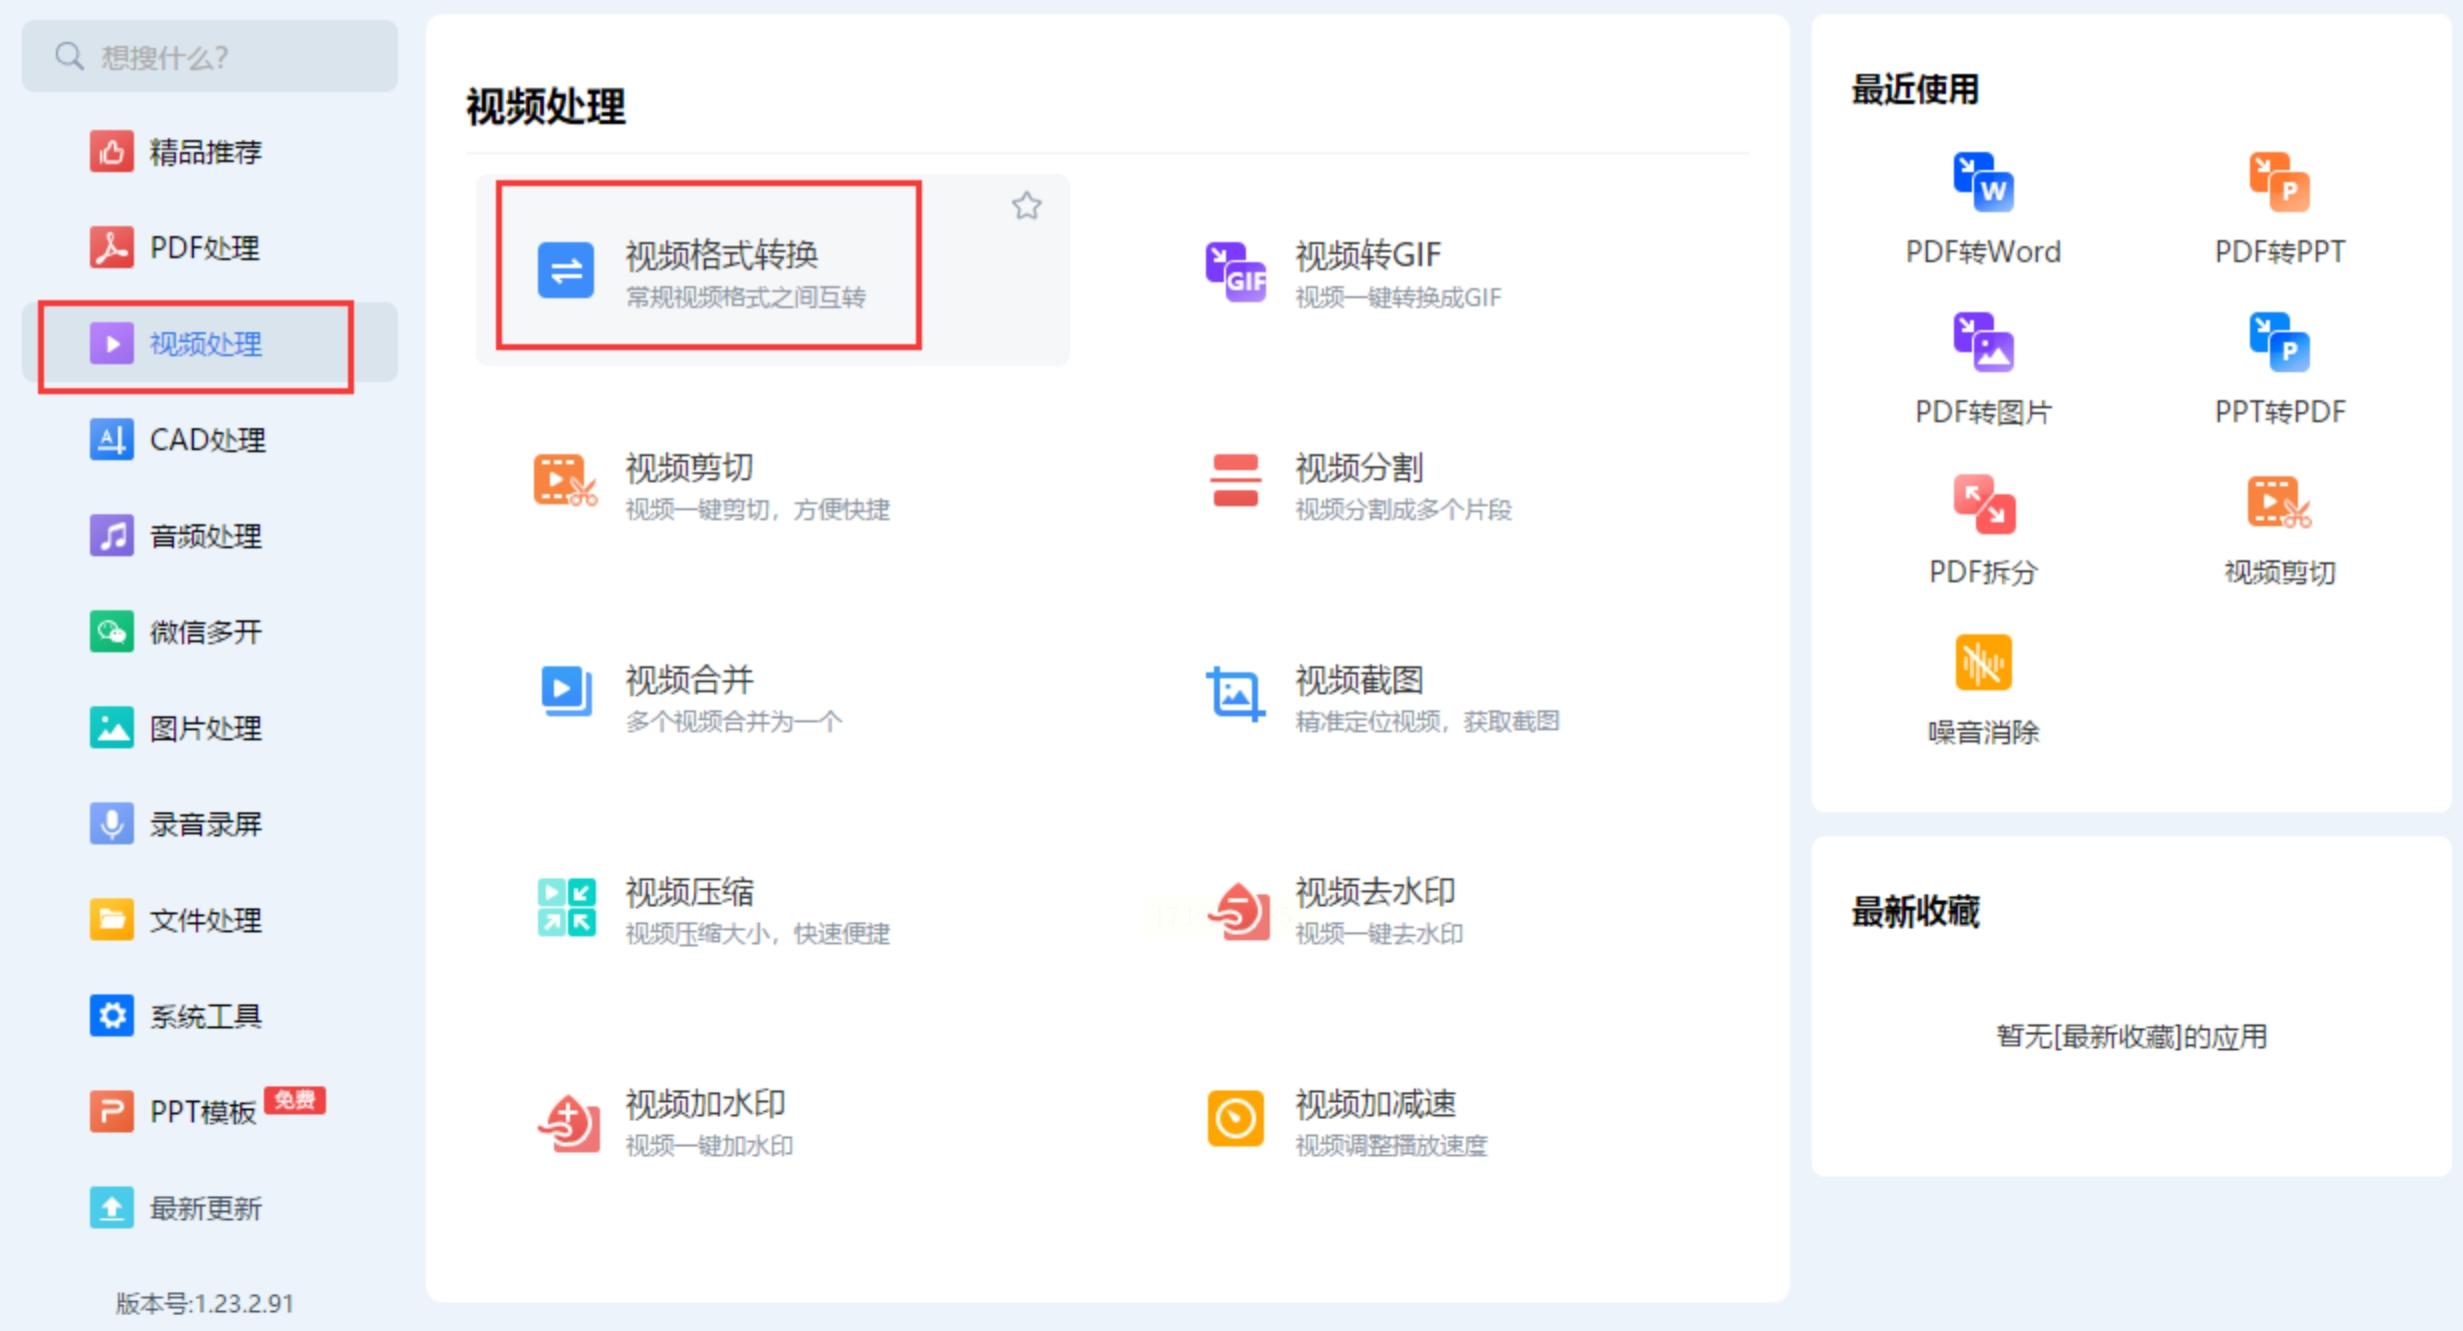
Task: Click the purple play icon for 视频处理
Action: click(111, 343)
